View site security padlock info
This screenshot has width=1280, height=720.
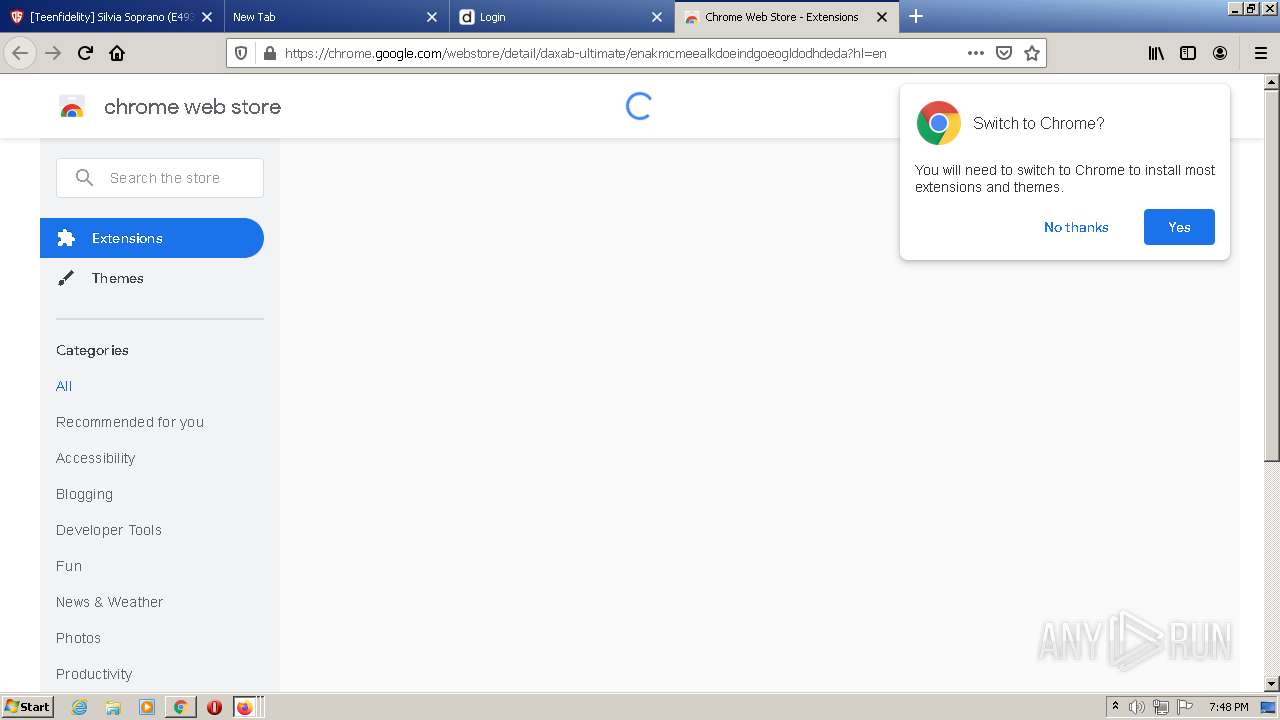(268, 53)
